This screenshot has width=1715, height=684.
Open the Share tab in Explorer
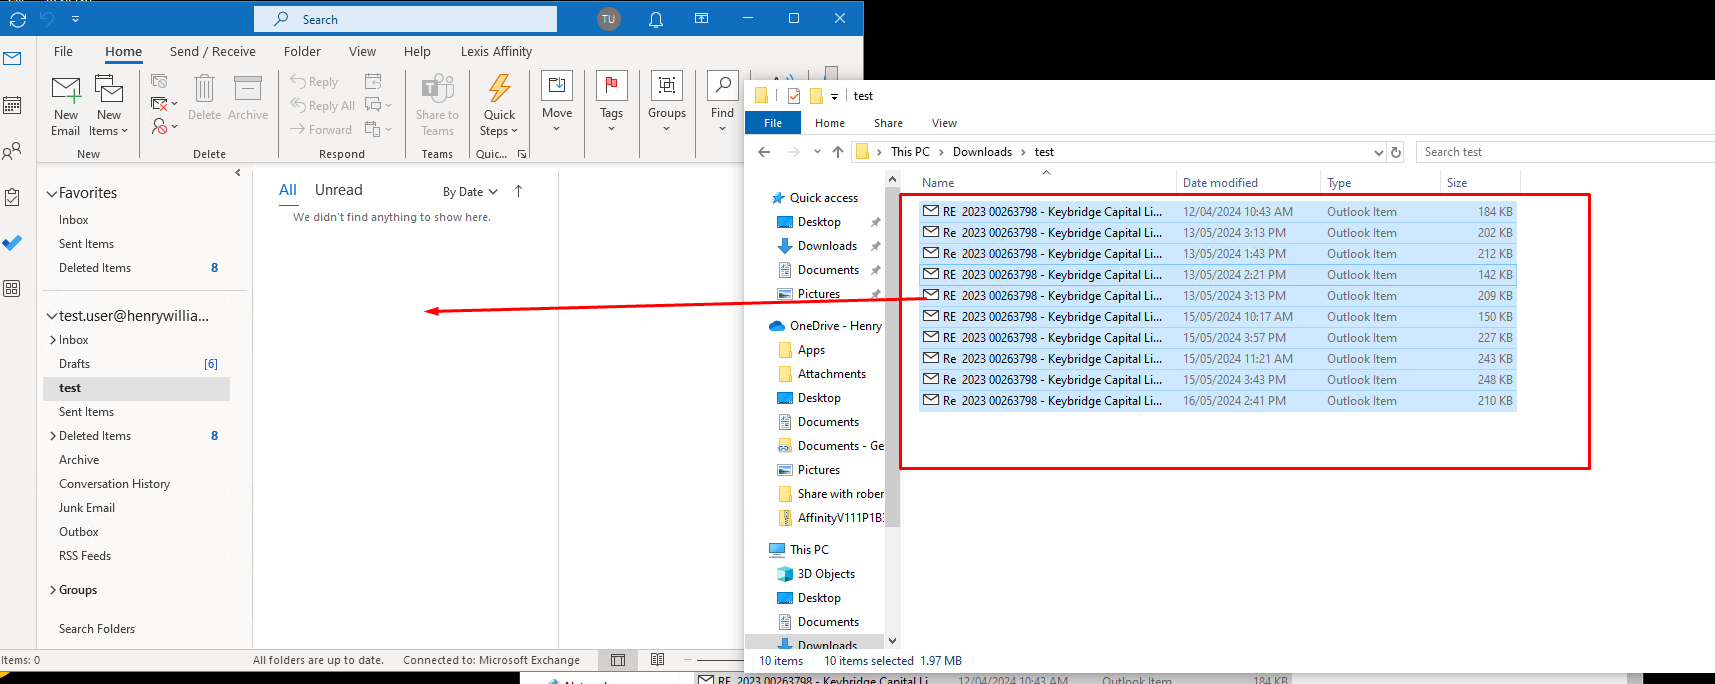[x=888, y=123]
